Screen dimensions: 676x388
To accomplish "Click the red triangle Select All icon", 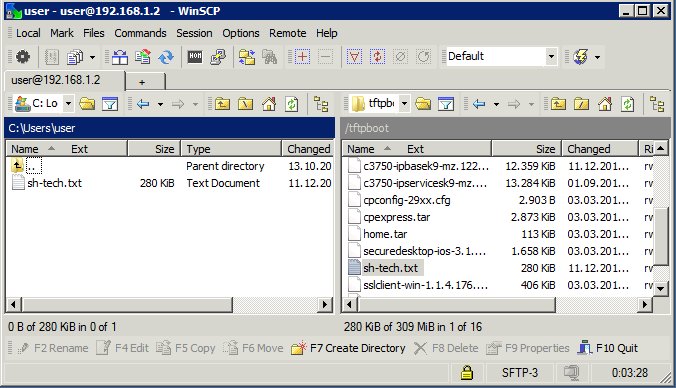I will [354, 57].
